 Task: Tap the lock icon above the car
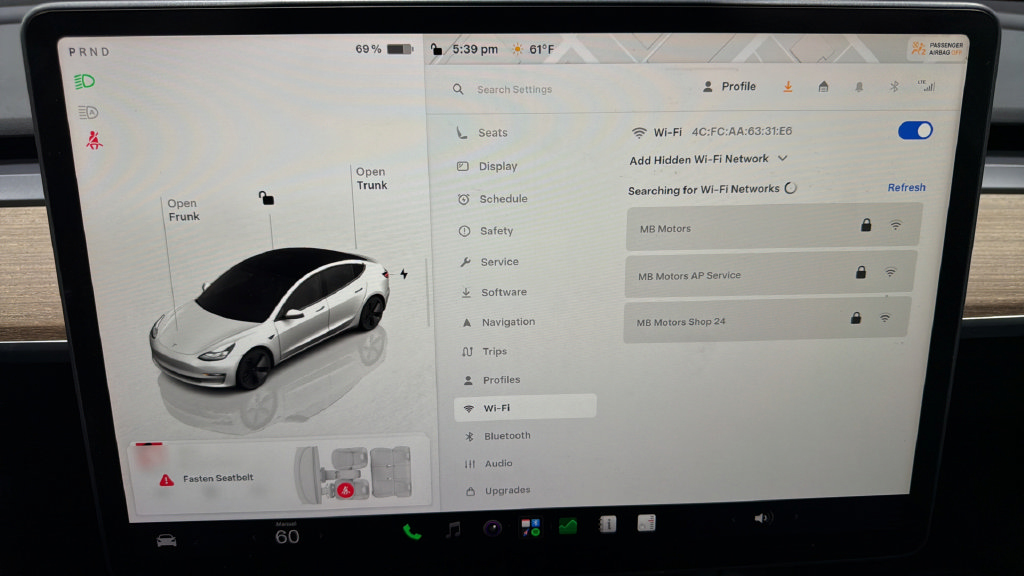click(x=266, y=197)
